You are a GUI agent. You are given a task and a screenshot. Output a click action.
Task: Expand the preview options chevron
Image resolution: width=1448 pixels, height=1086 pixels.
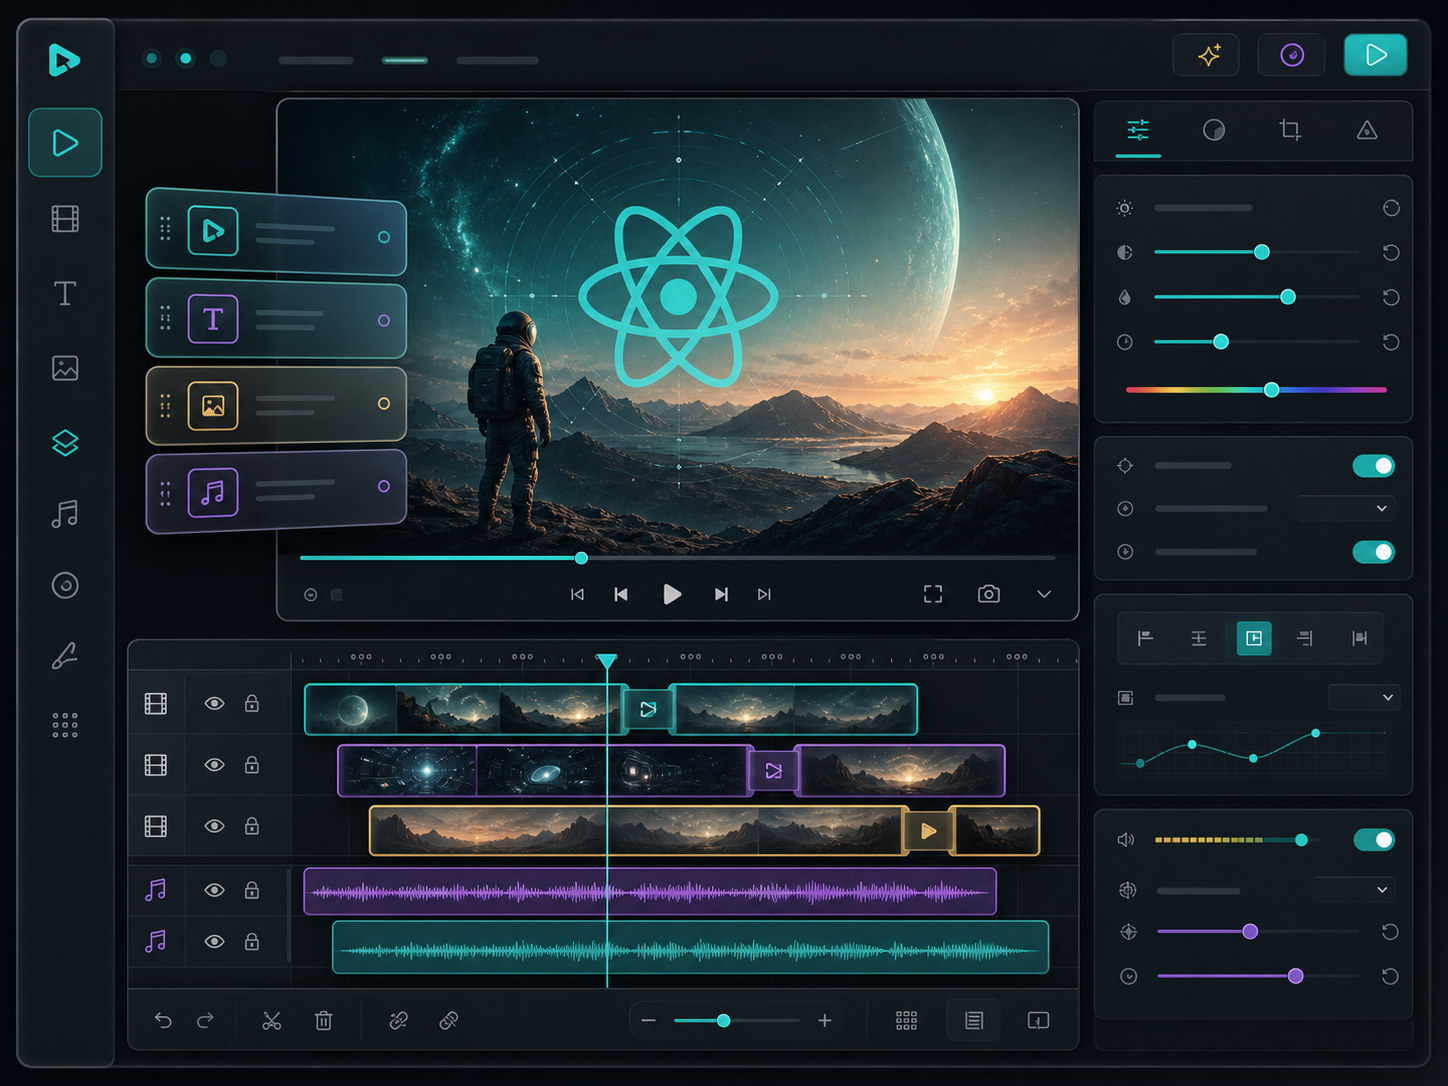coord(1044,594)
